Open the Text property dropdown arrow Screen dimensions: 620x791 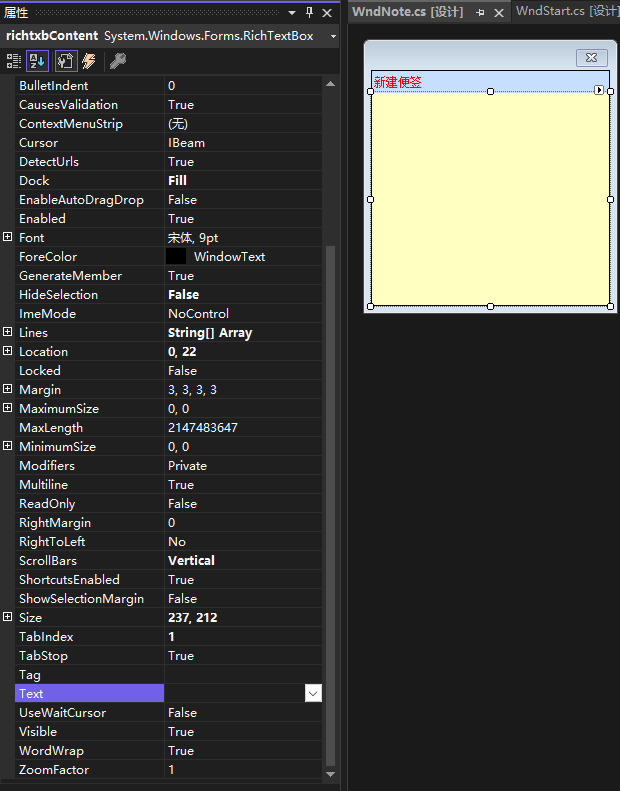313,693
